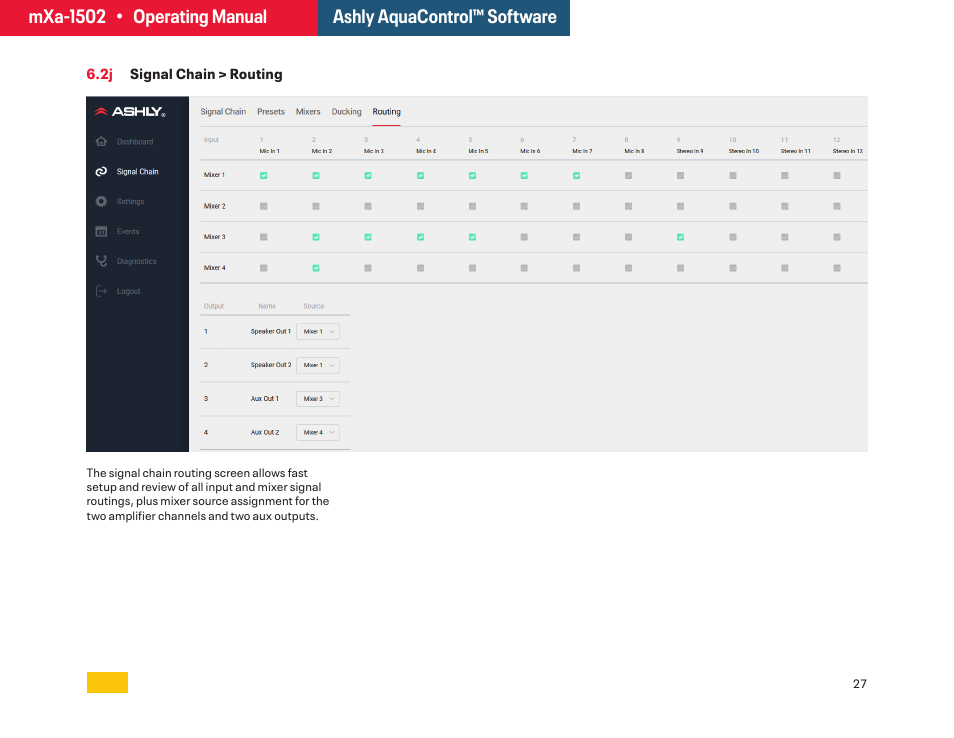
Task: Click the Signal Chain link icon
Action: [102, 172]
